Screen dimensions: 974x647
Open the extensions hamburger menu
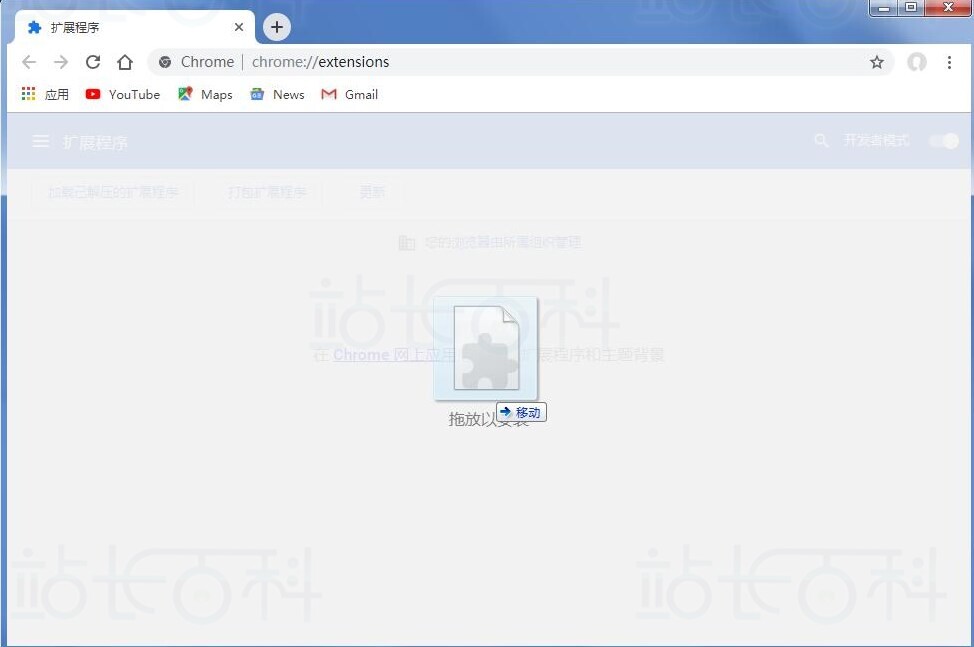pyautogui.click(x=40, y=142)
